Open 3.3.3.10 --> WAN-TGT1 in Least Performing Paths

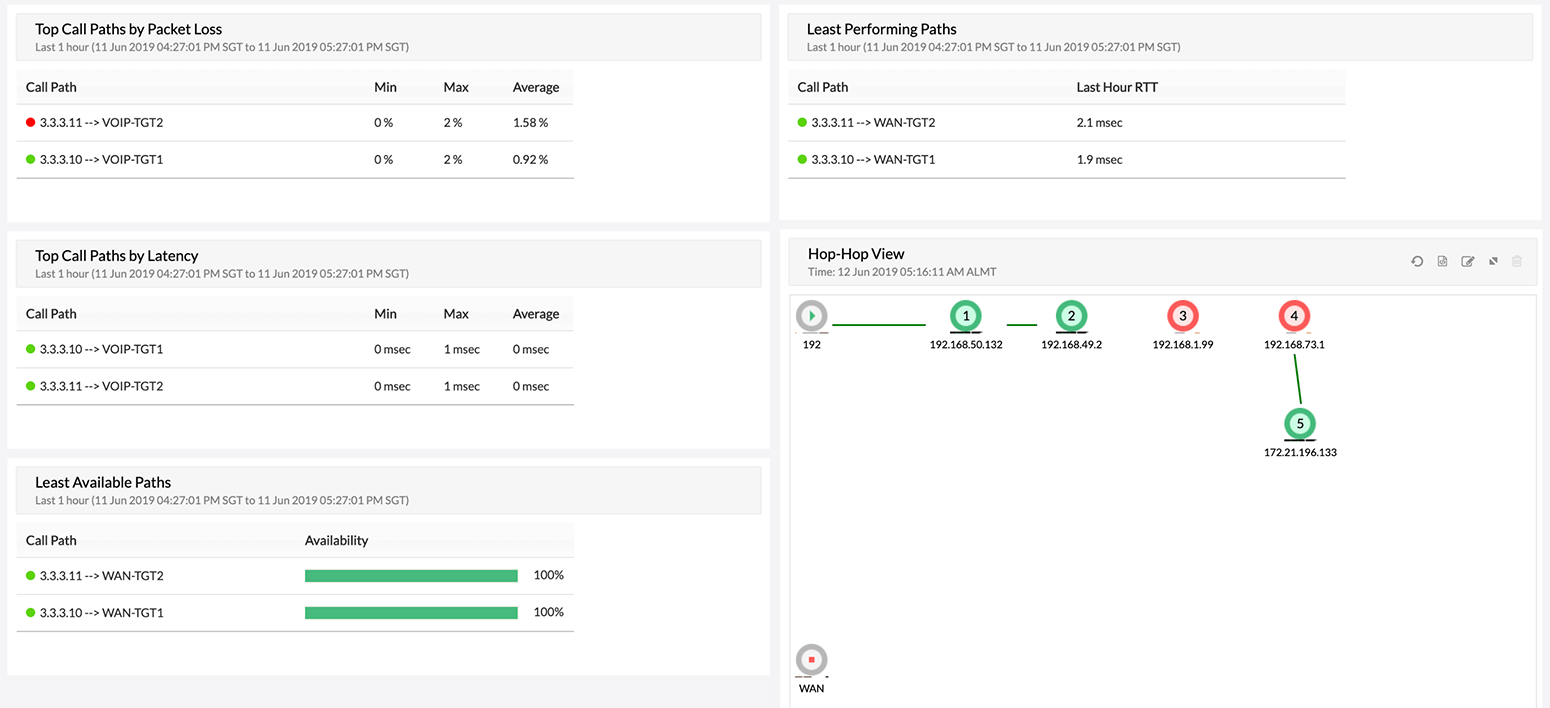(872, 160)
